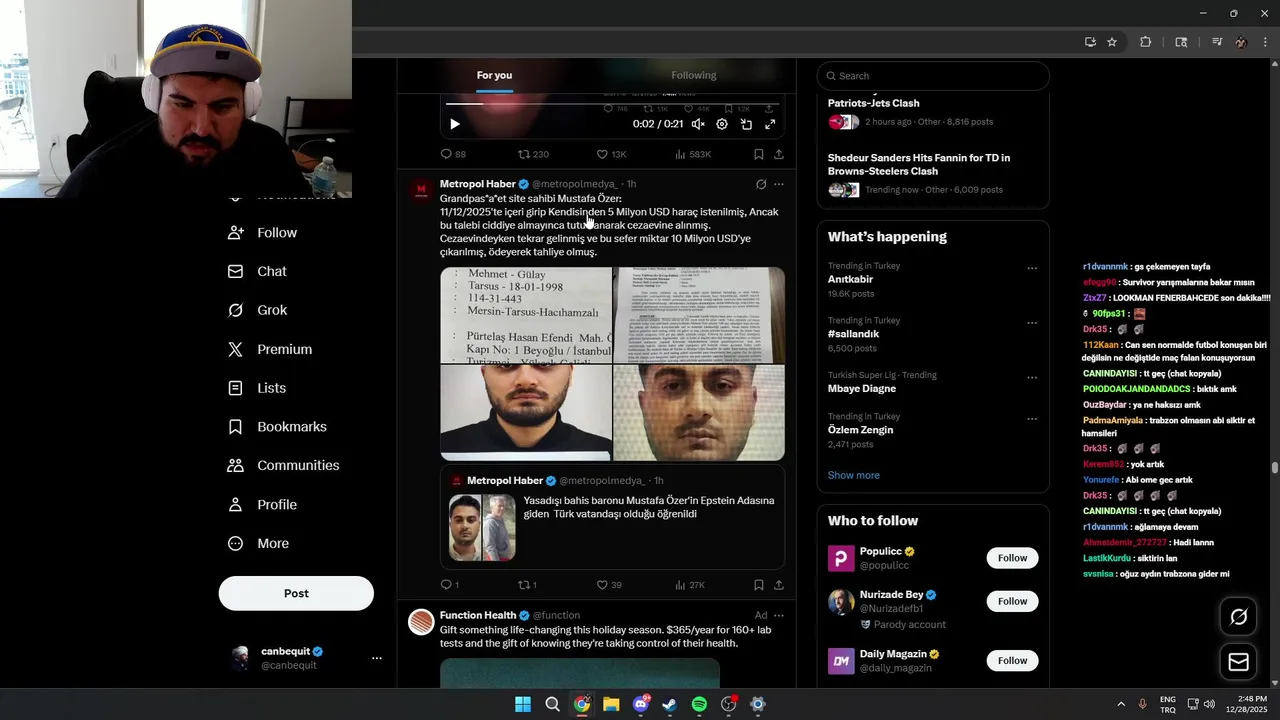This screenshot has height=720, width=1280.
Task: Open floating Grok button
Action: 1238,617
